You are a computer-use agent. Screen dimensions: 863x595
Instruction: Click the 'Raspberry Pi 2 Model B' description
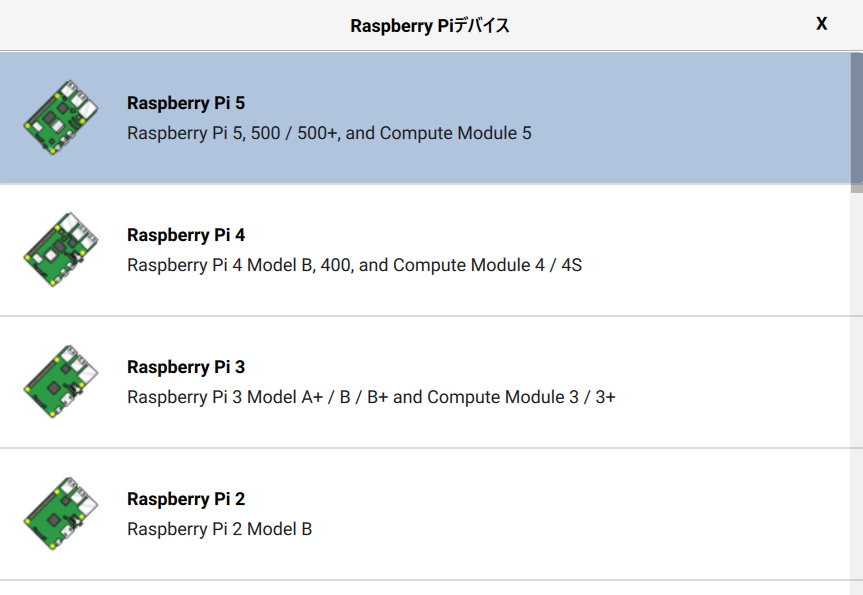(219, 529)
